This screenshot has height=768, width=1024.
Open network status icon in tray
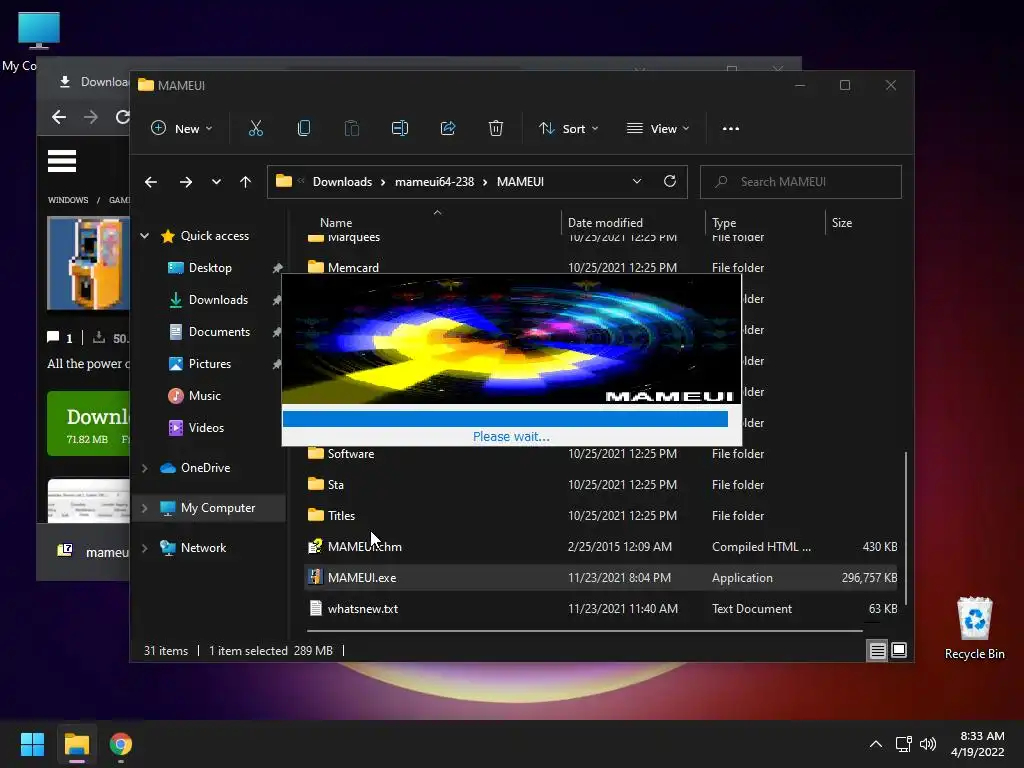[903, 744]
